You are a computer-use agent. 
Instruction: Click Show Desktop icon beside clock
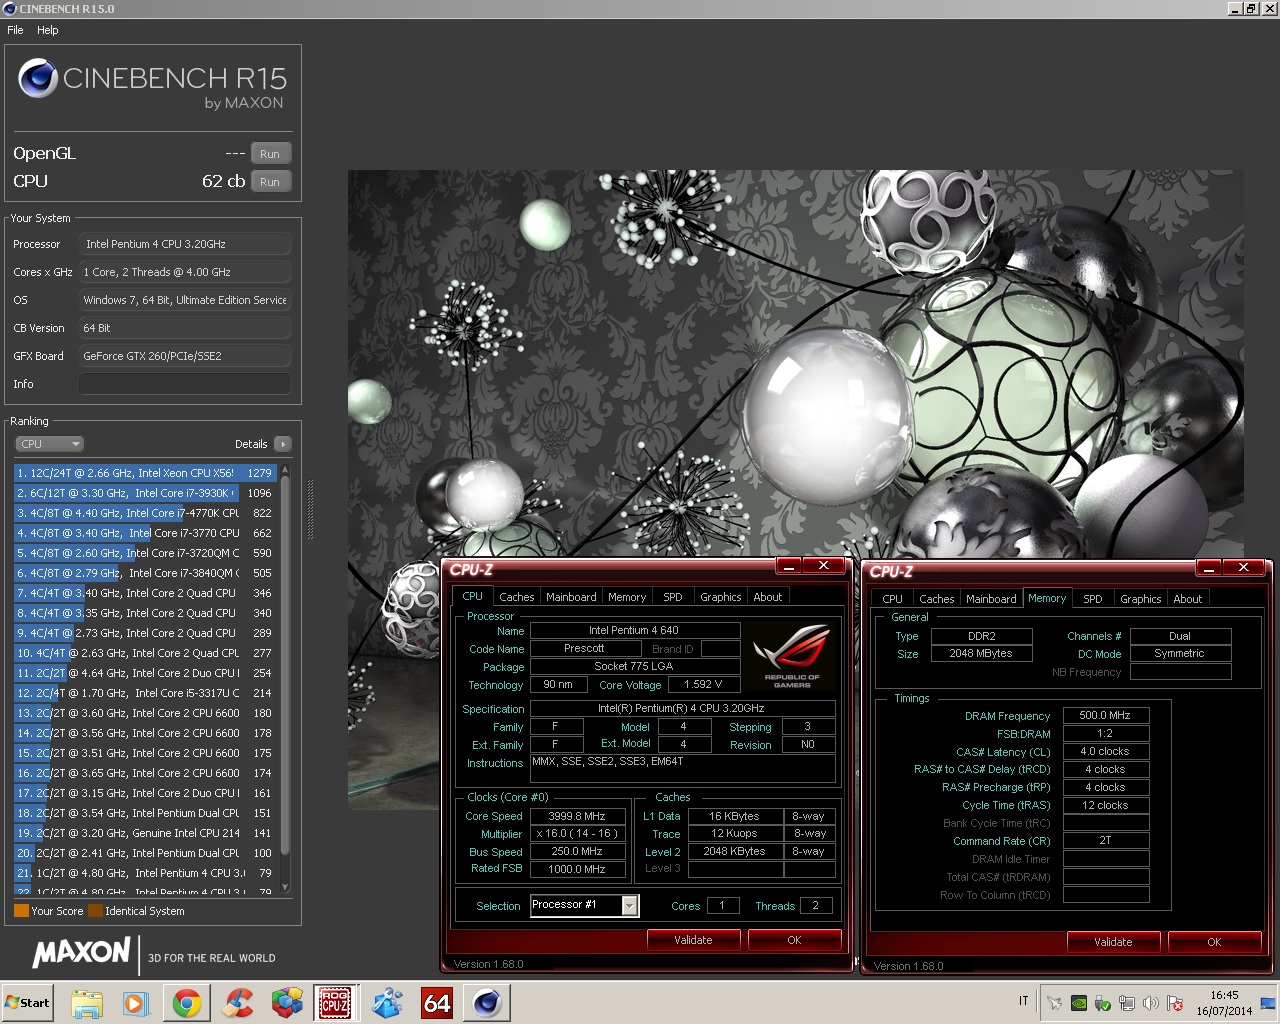tap(1268, 1003)
